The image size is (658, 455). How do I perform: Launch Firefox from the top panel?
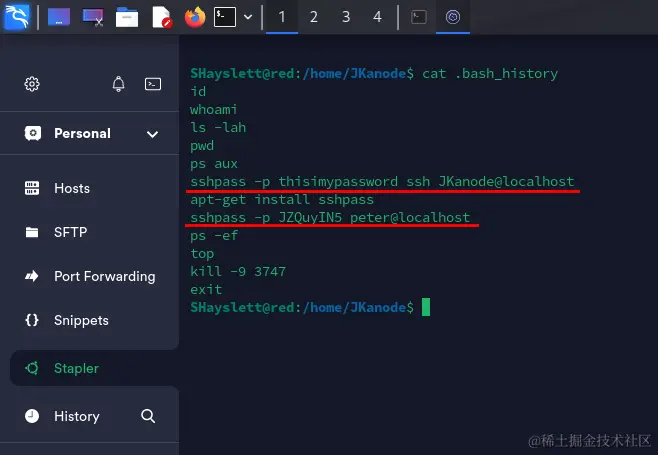tap(195, 17)
